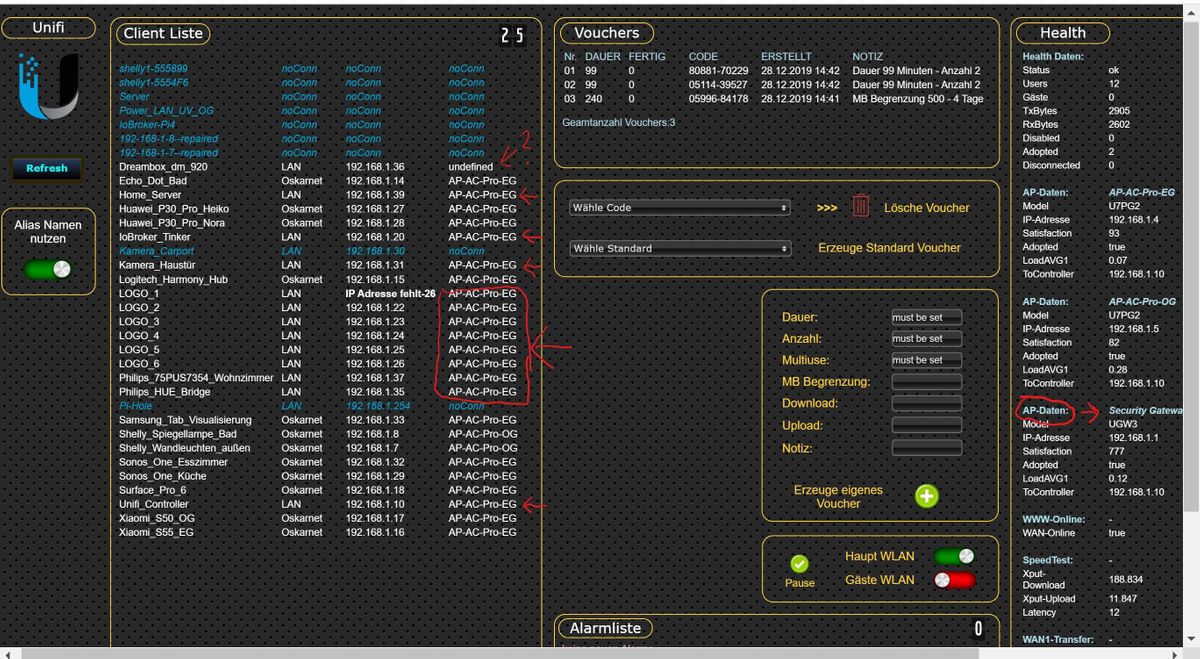Click voucher code 05114-39527
Viewport: 1200px width, 659px height.
[718, 85]
